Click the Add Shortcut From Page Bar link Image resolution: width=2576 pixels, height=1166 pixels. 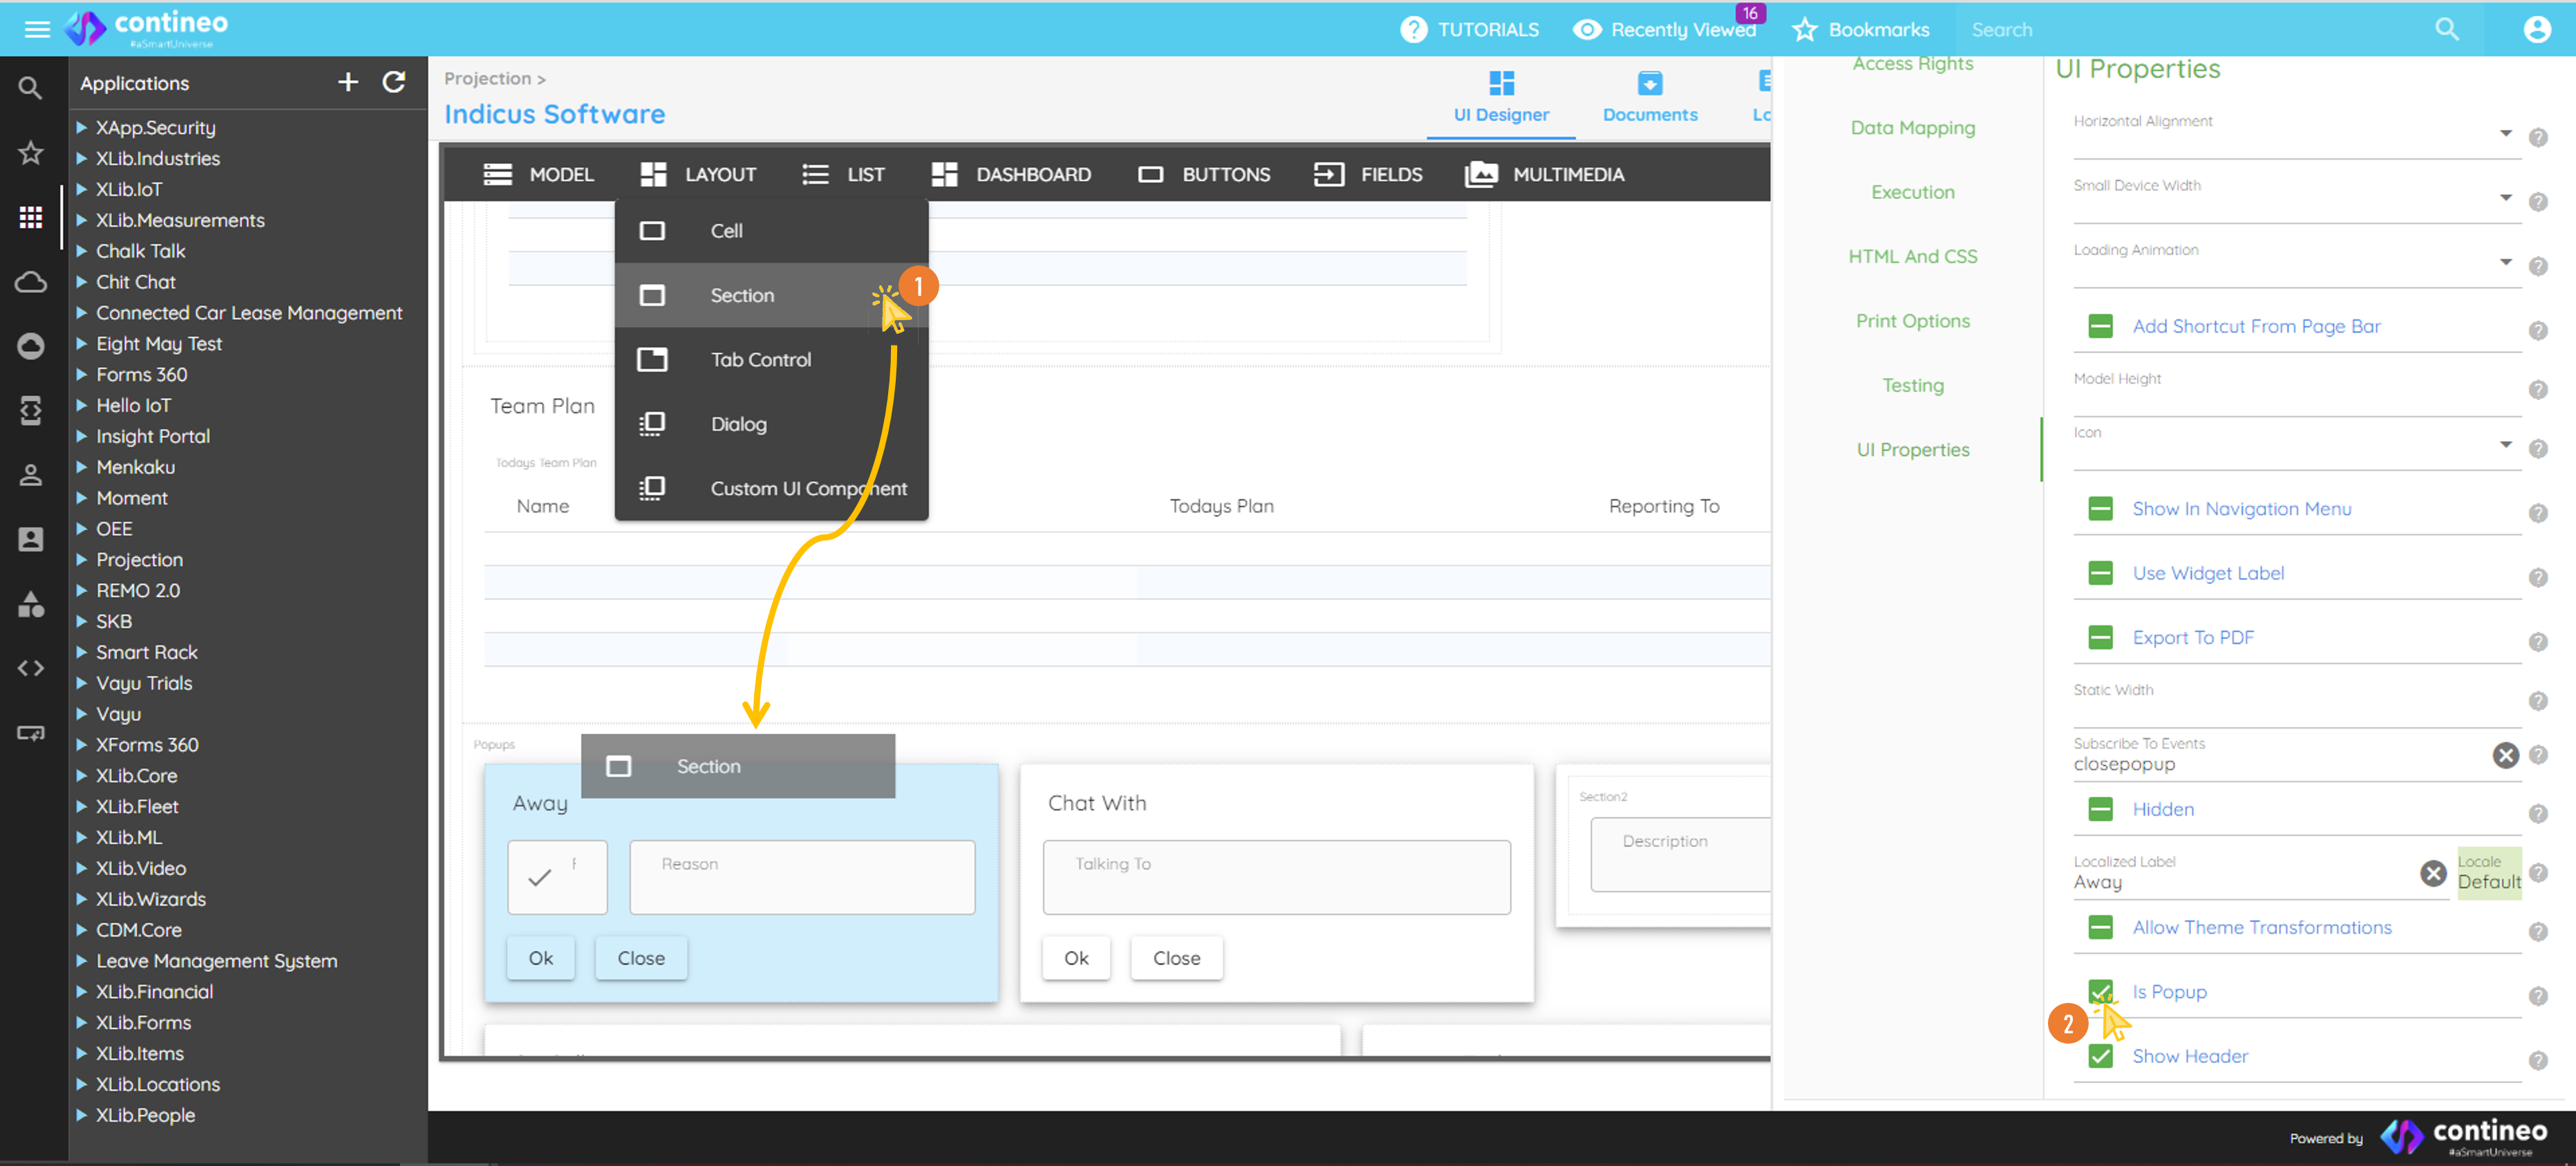coord(2256,326)
